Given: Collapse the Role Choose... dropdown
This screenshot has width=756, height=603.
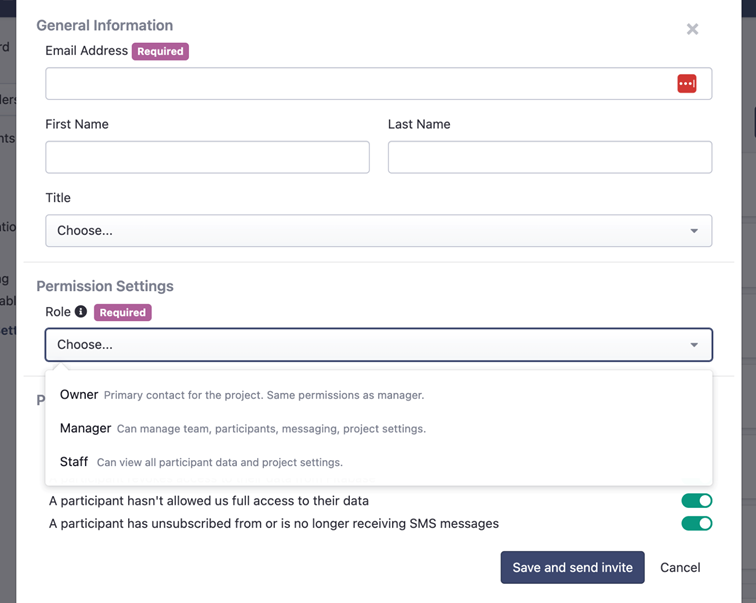Looking at the screenshot, I should tap(378, 345).
